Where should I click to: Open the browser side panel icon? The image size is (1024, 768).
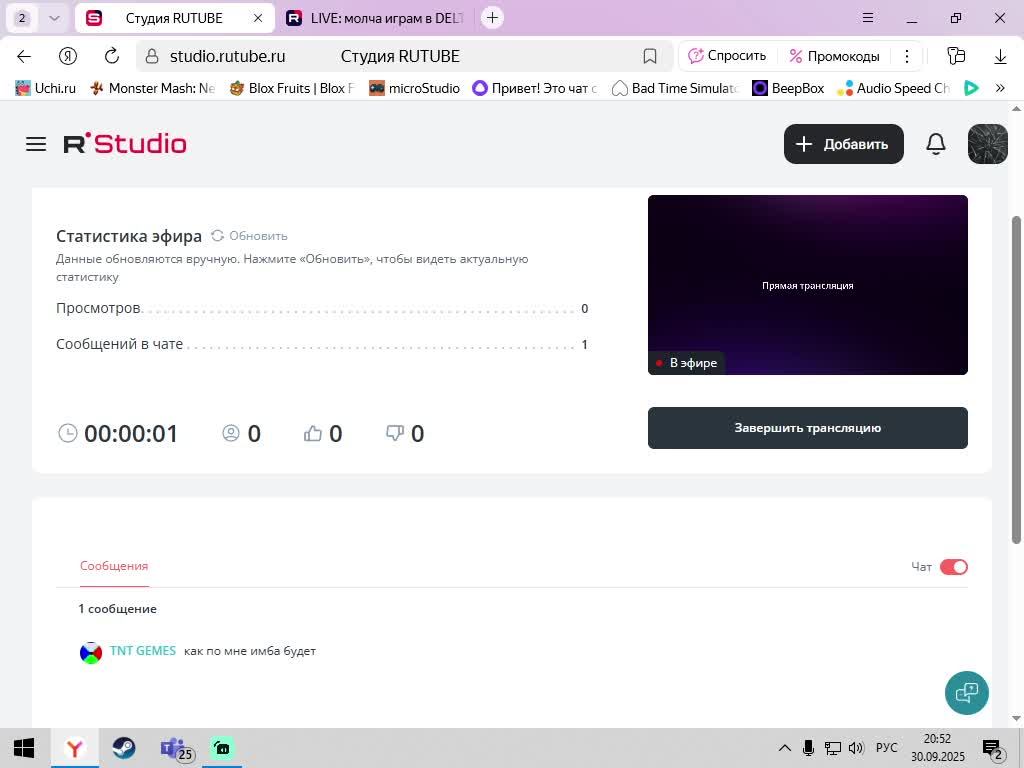point(956,56)
